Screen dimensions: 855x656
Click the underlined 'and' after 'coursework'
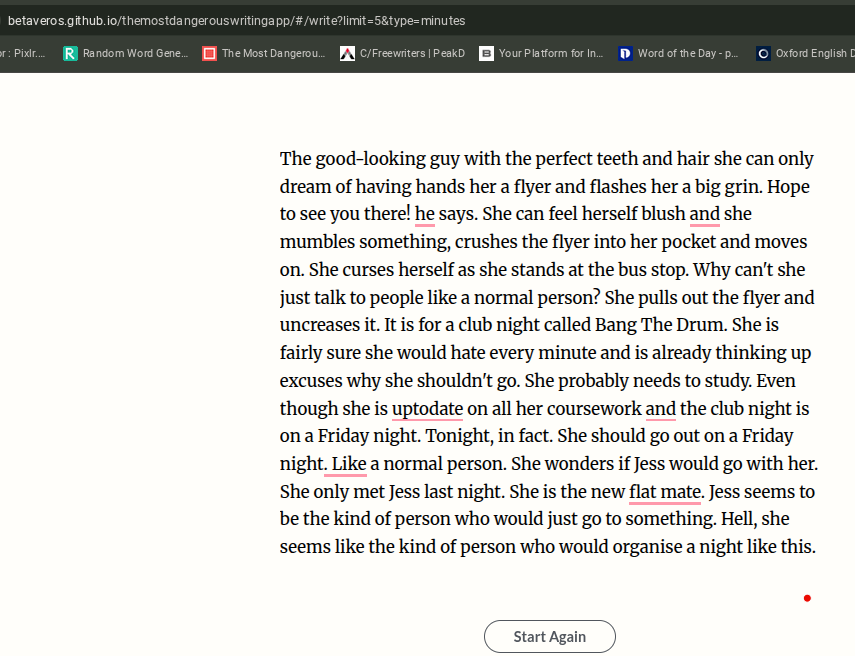point(660,409)
